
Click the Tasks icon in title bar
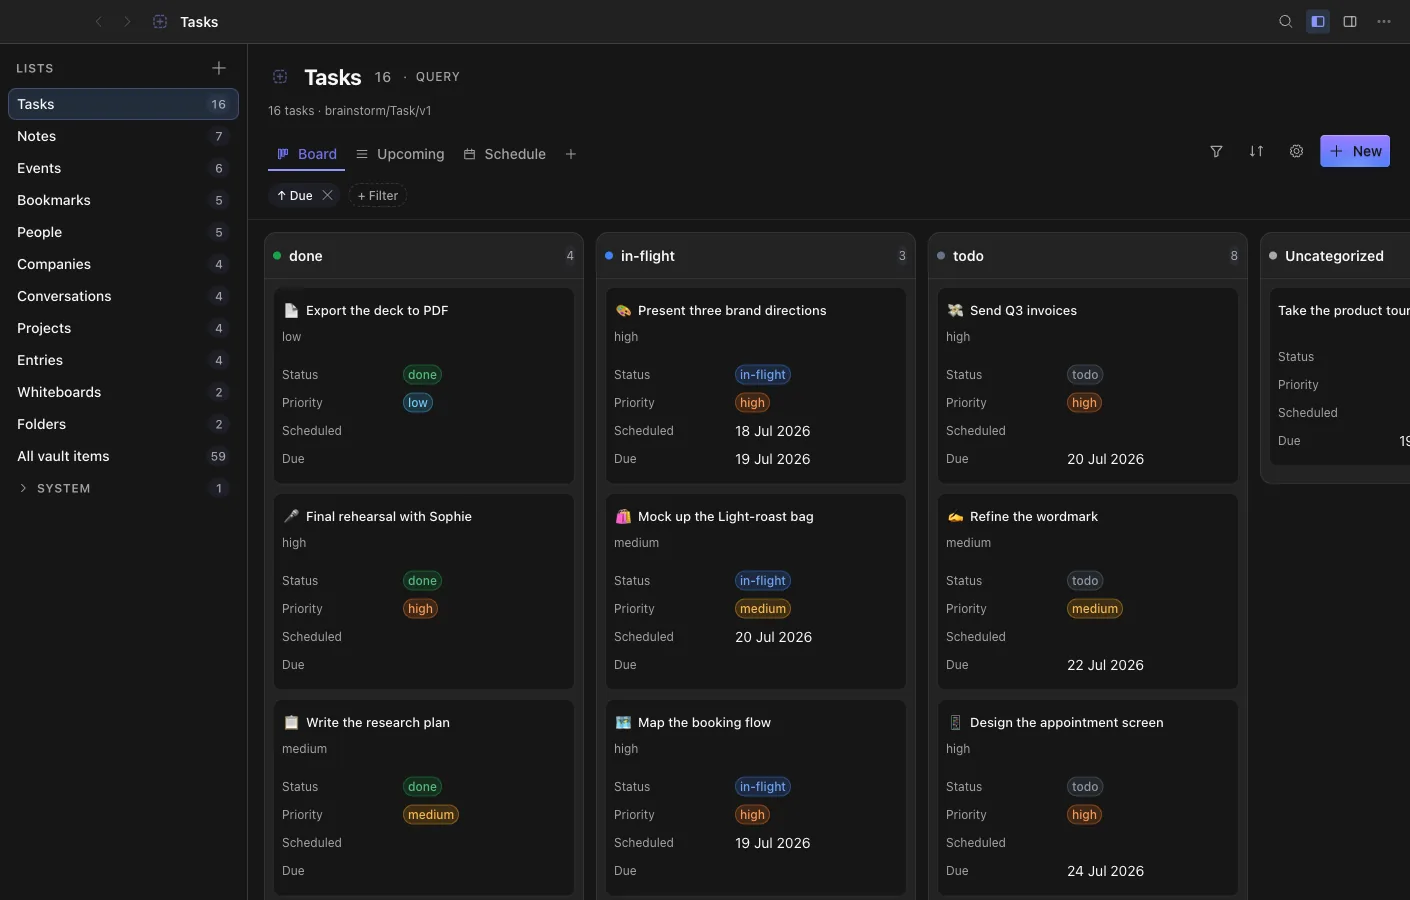160,21
